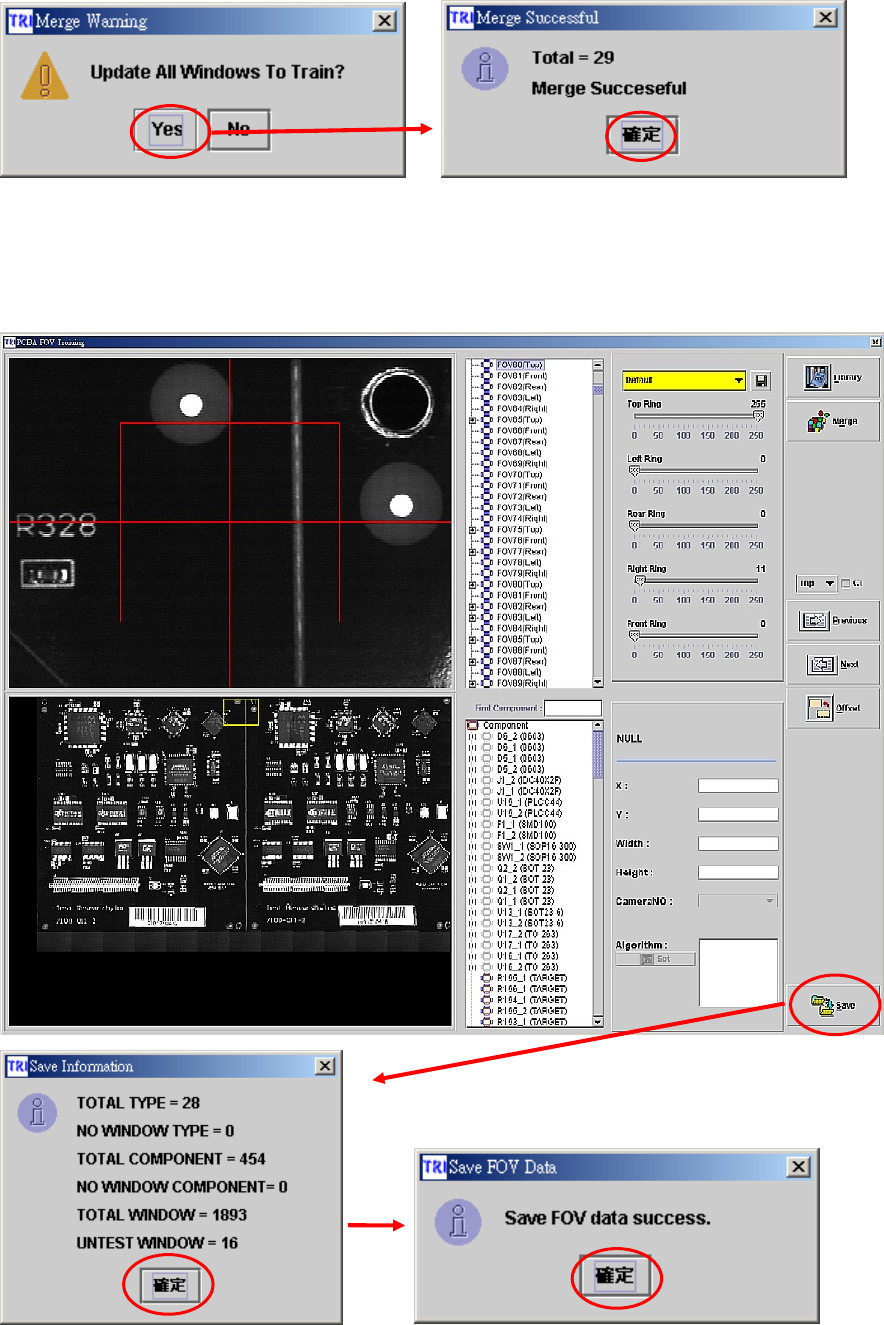884x1325 pixels.
Task: Adjust the Rear Ring slider
Action: [696, 524]
